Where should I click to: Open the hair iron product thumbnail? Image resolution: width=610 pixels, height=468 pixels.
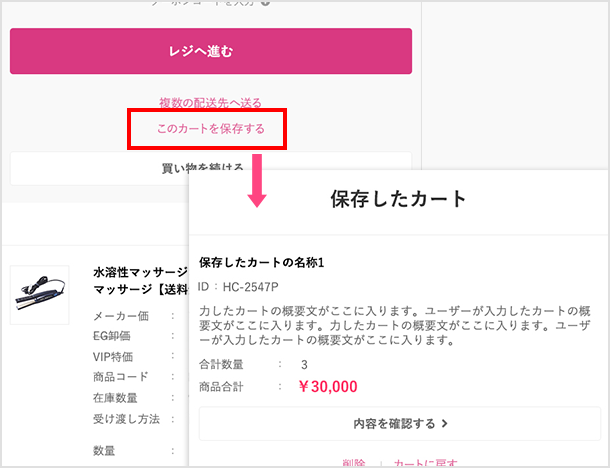pyautogui.click(x=40, y=294)
